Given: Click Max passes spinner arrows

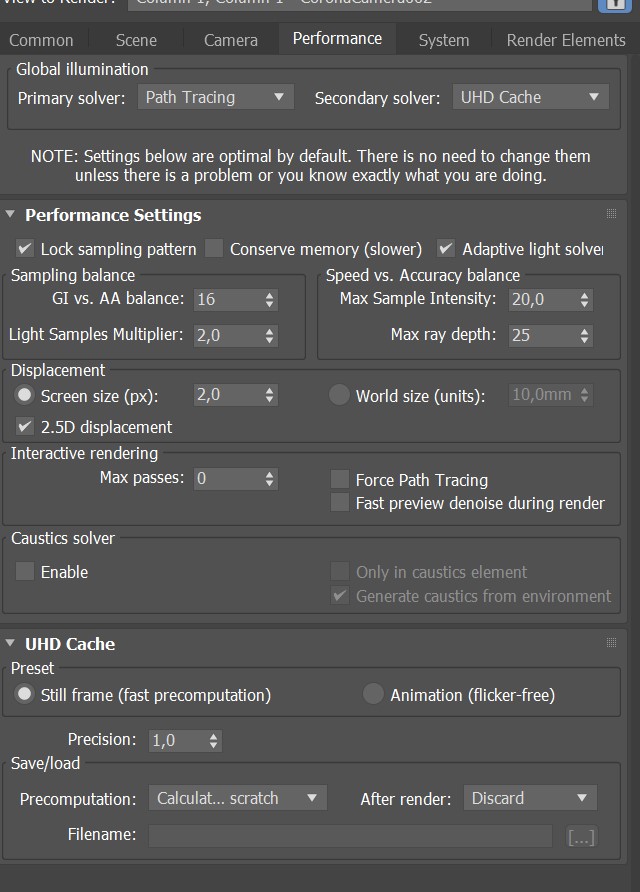Looking at the screenshot, I should 269,478.
